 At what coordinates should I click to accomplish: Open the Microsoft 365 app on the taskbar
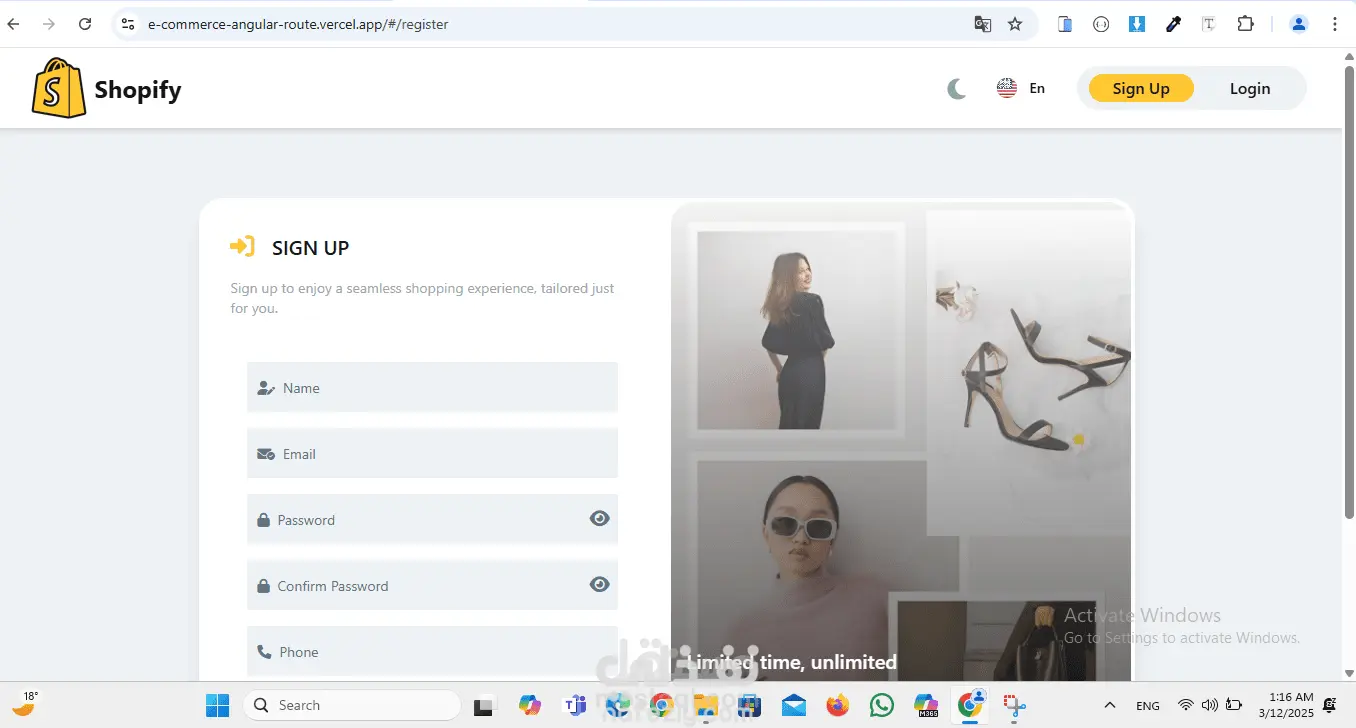(926, 705)
